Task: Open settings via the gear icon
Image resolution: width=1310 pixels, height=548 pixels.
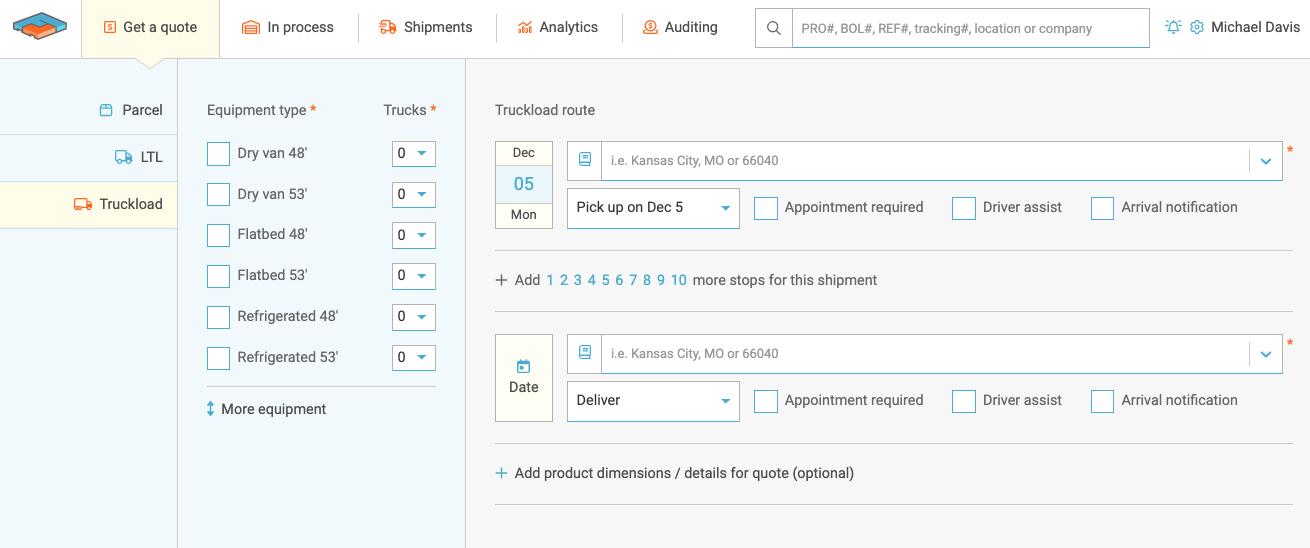Action: coord(1197,27)
